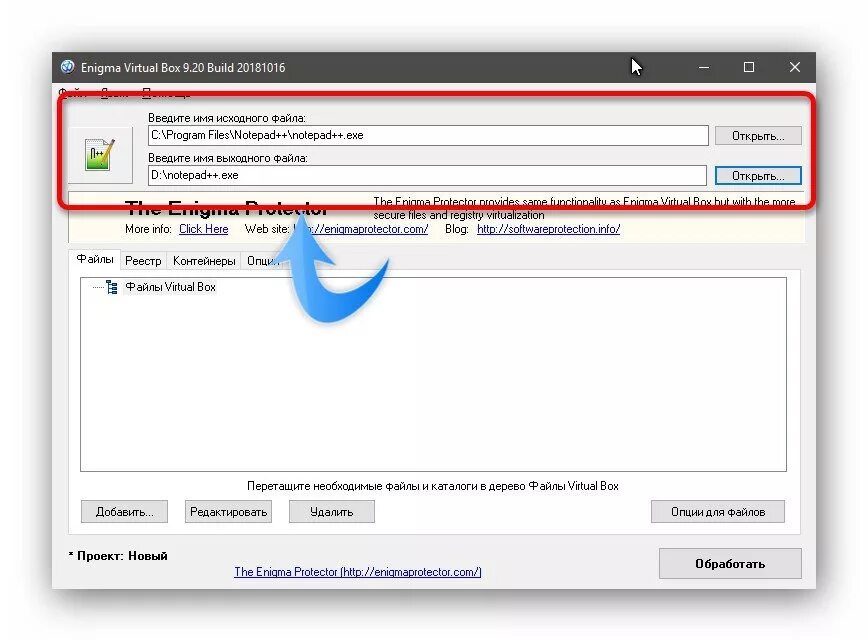Switch to the Реестр tab
The width and height of the screenshot is (868, 641).
tap(143, 261)
